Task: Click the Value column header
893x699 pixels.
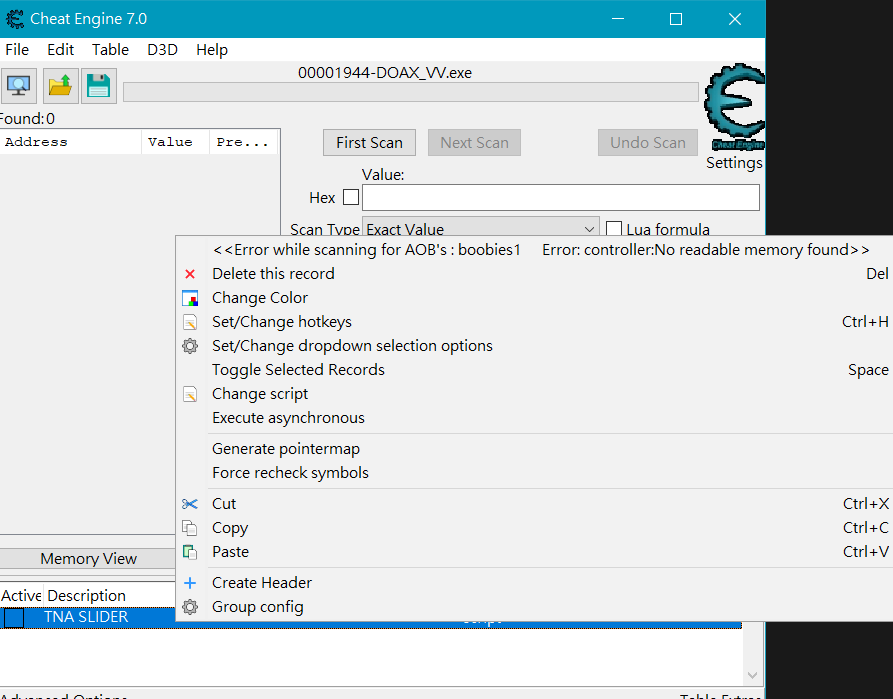Action: pyautogui.click(x=175, y=142)
